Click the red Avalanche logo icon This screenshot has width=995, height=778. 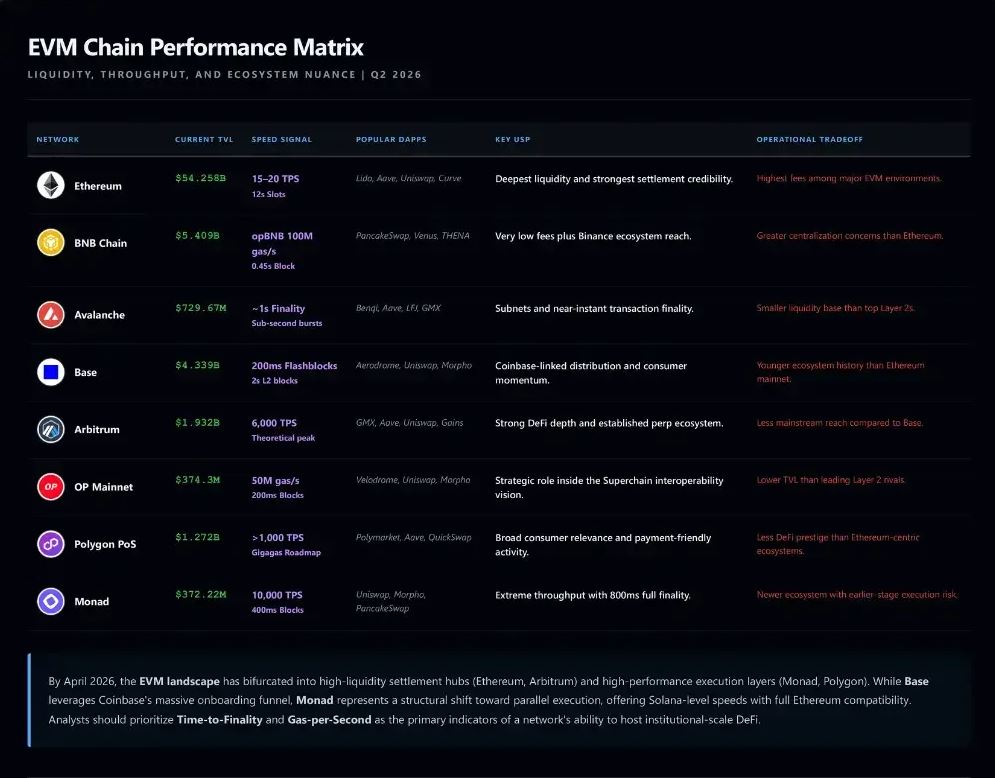pos(51,315)
